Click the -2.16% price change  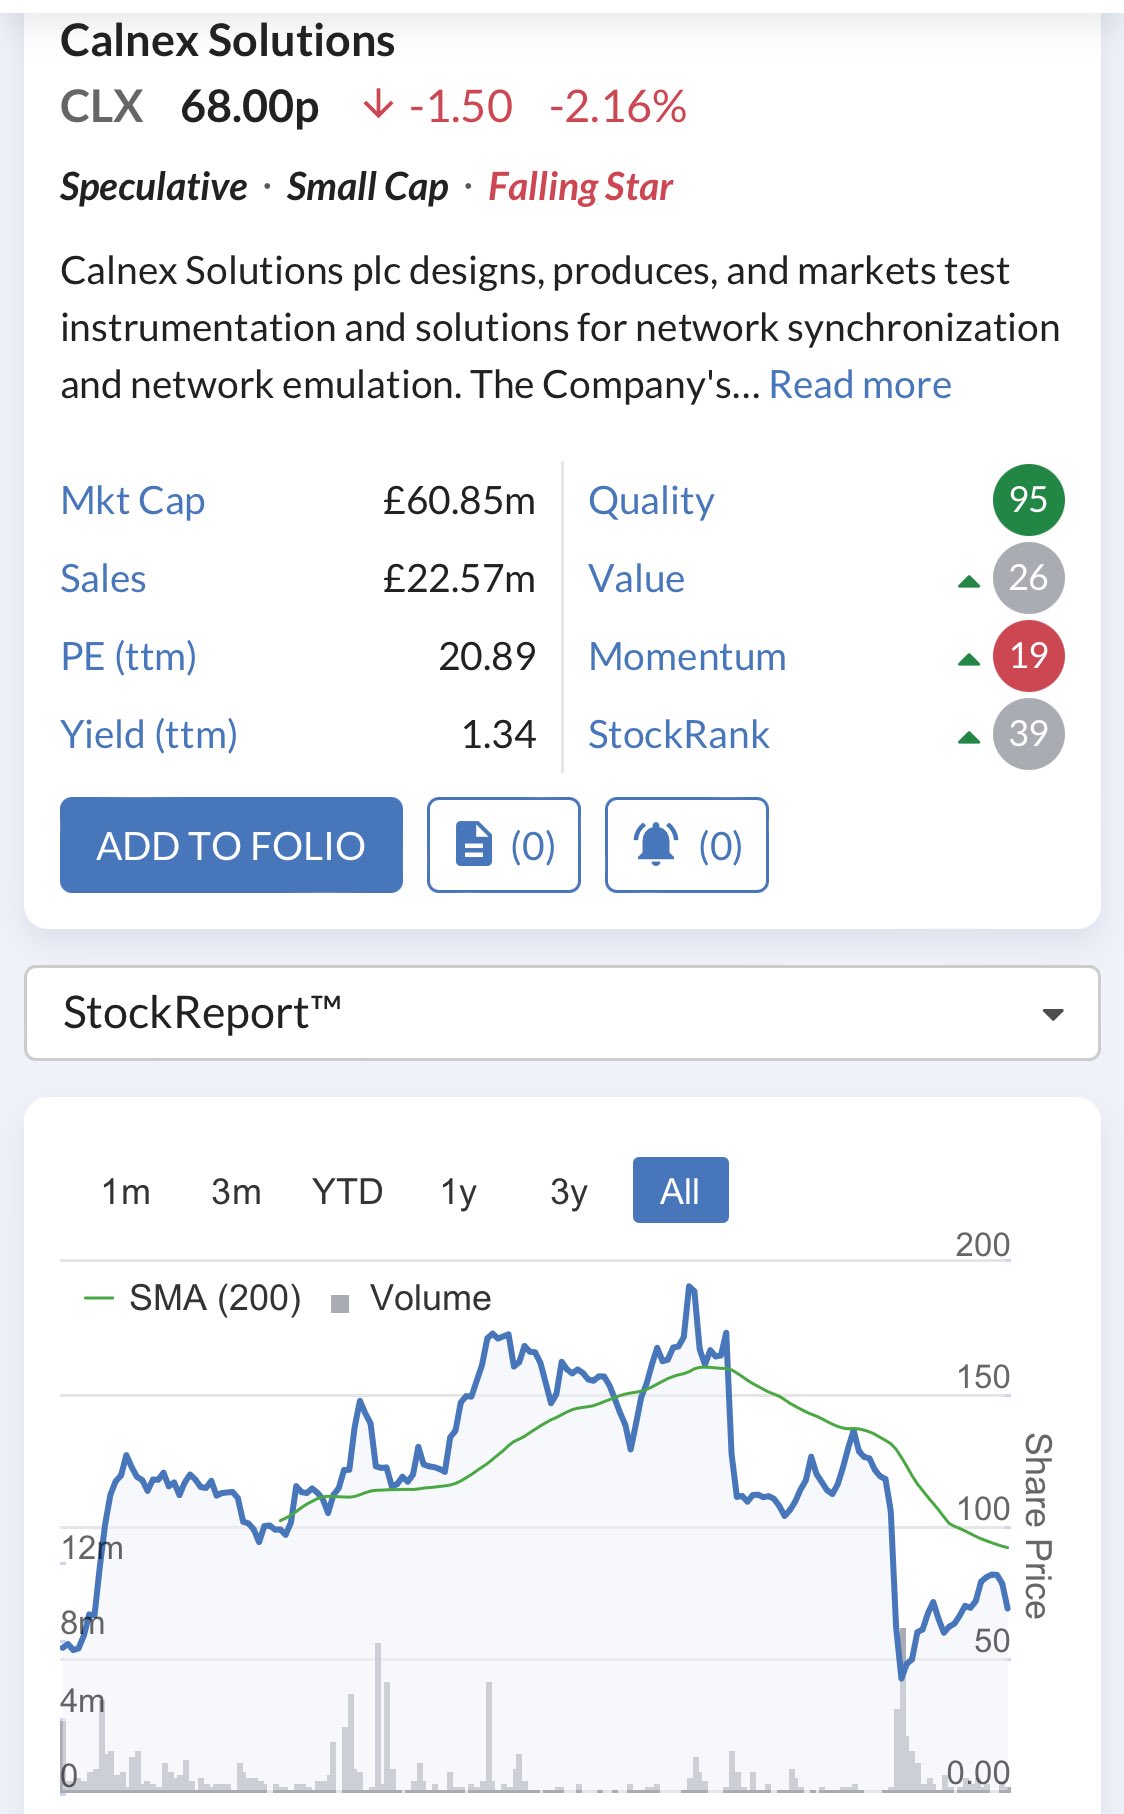[x=617, y=106]
